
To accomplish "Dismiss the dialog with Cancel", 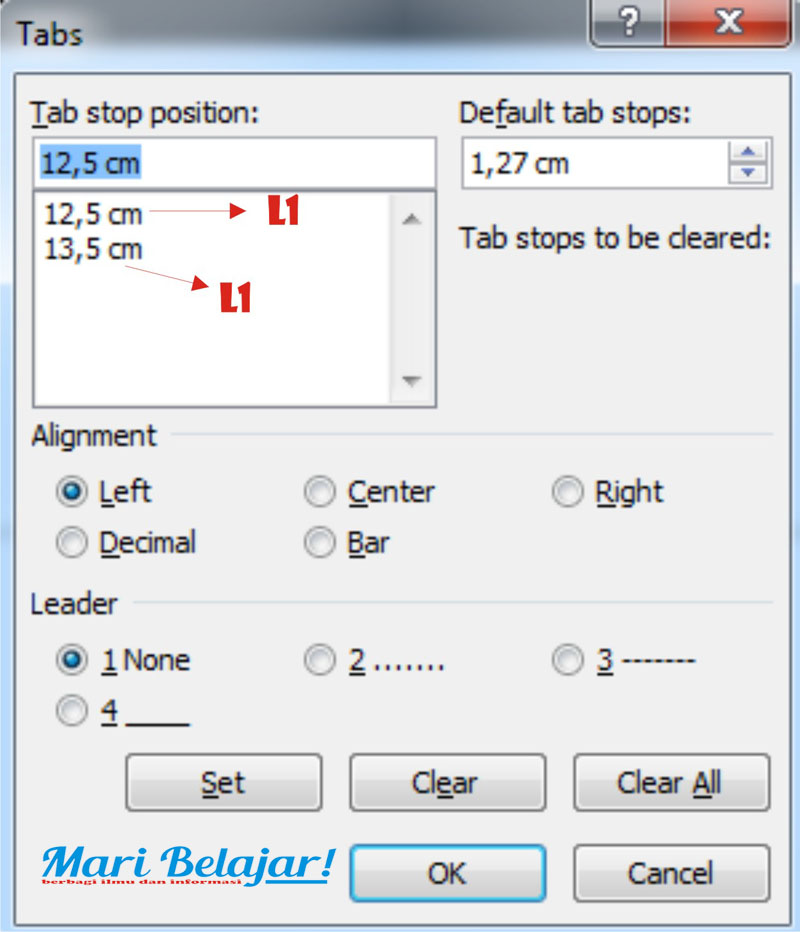I will click(x=670, y=873).
